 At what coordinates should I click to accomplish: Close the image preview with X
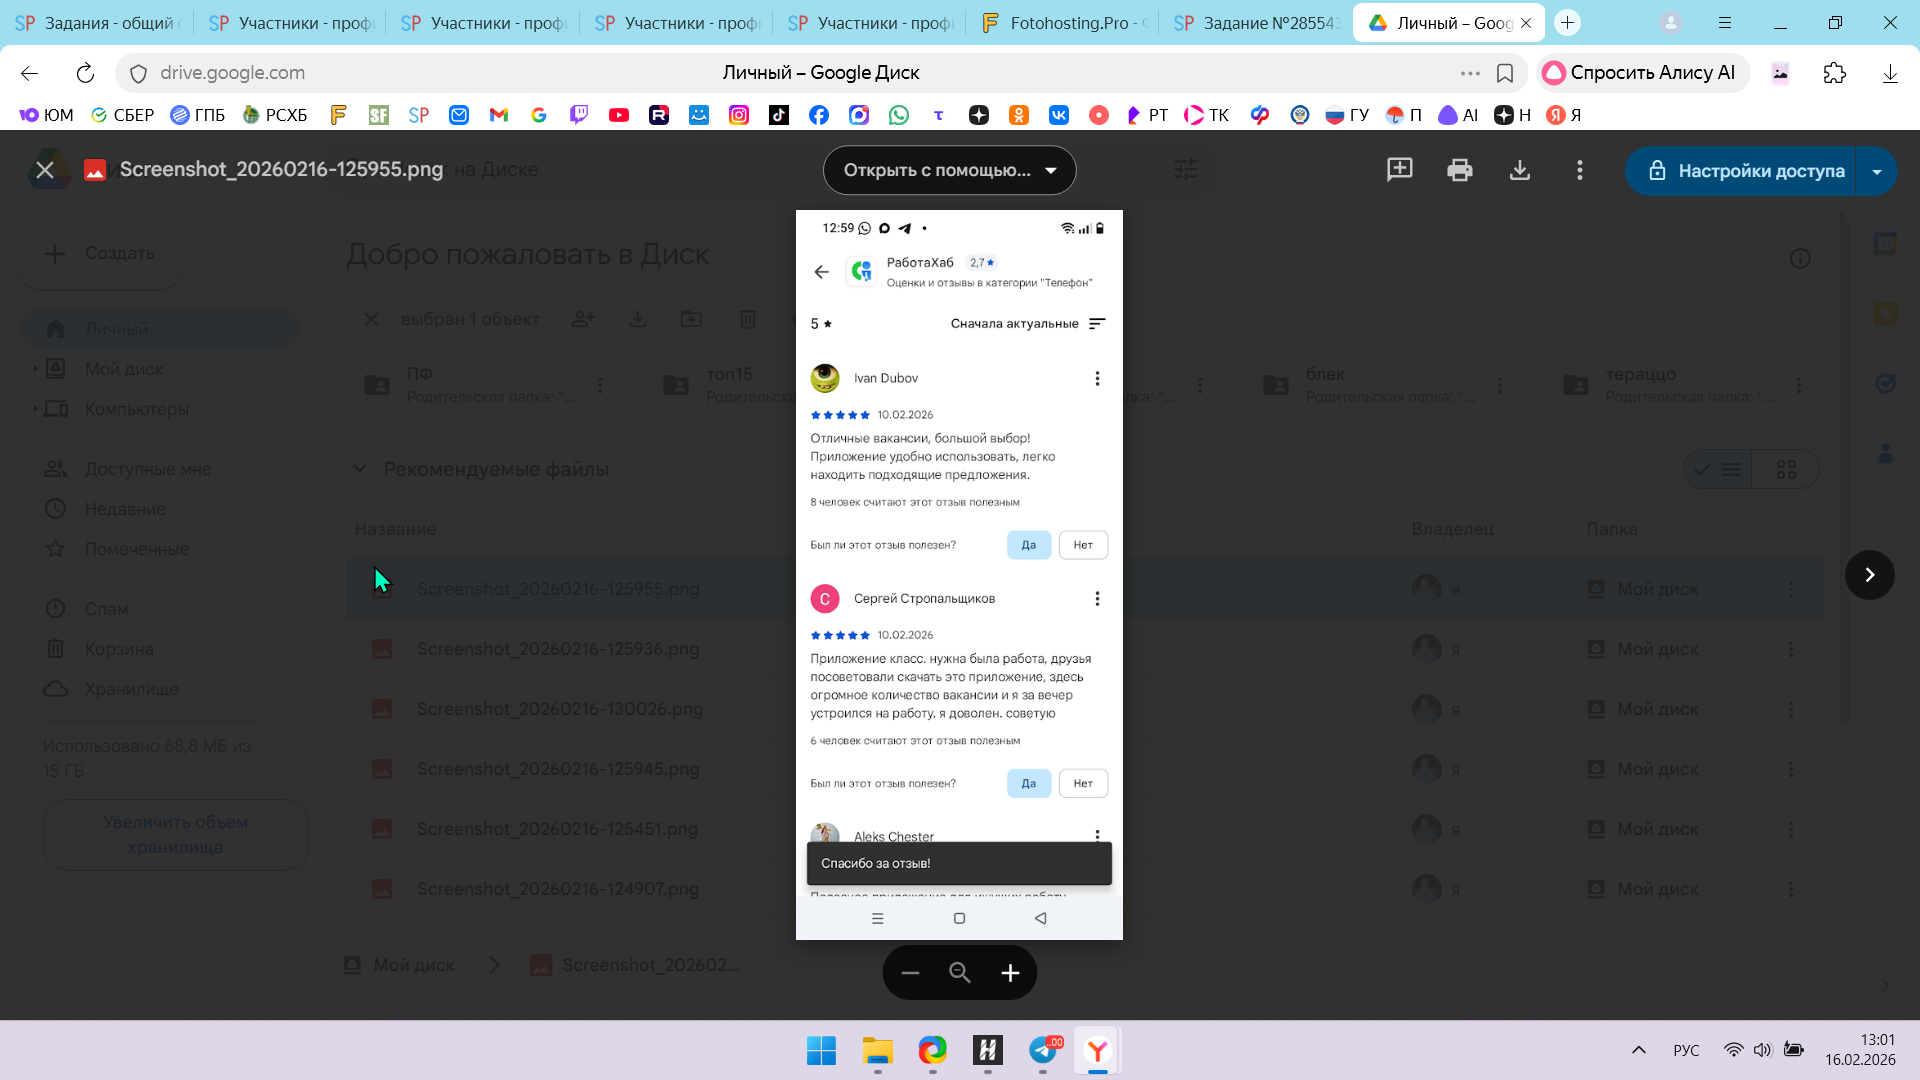(45, 170)
